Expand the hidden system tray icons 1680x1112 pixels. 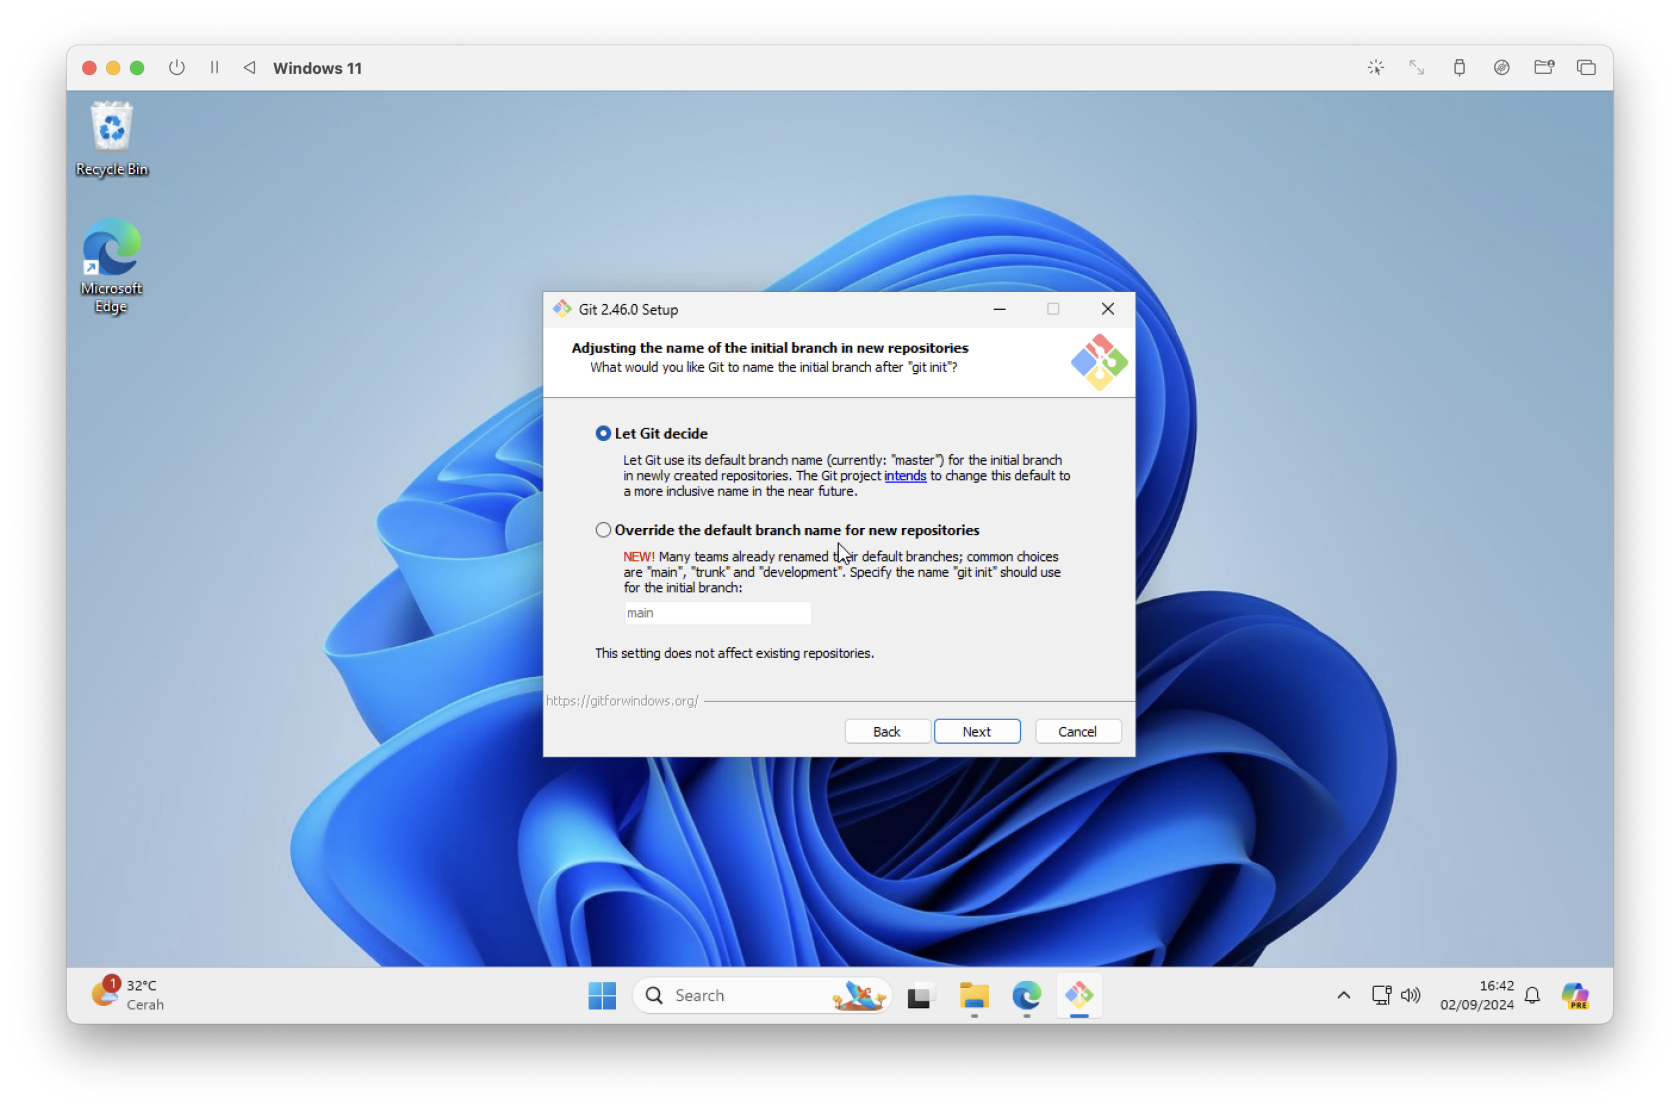[1344, 996]
